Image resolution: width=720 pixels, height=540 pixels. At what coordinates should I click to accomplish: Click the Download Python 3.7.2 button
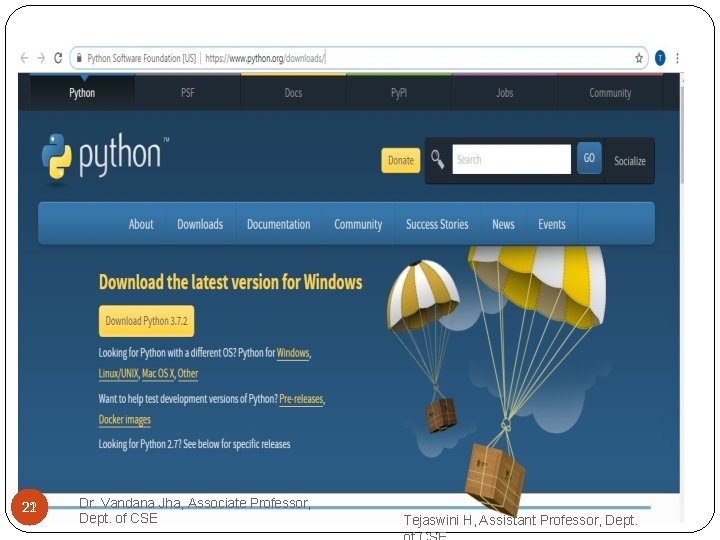pos(146,321)
